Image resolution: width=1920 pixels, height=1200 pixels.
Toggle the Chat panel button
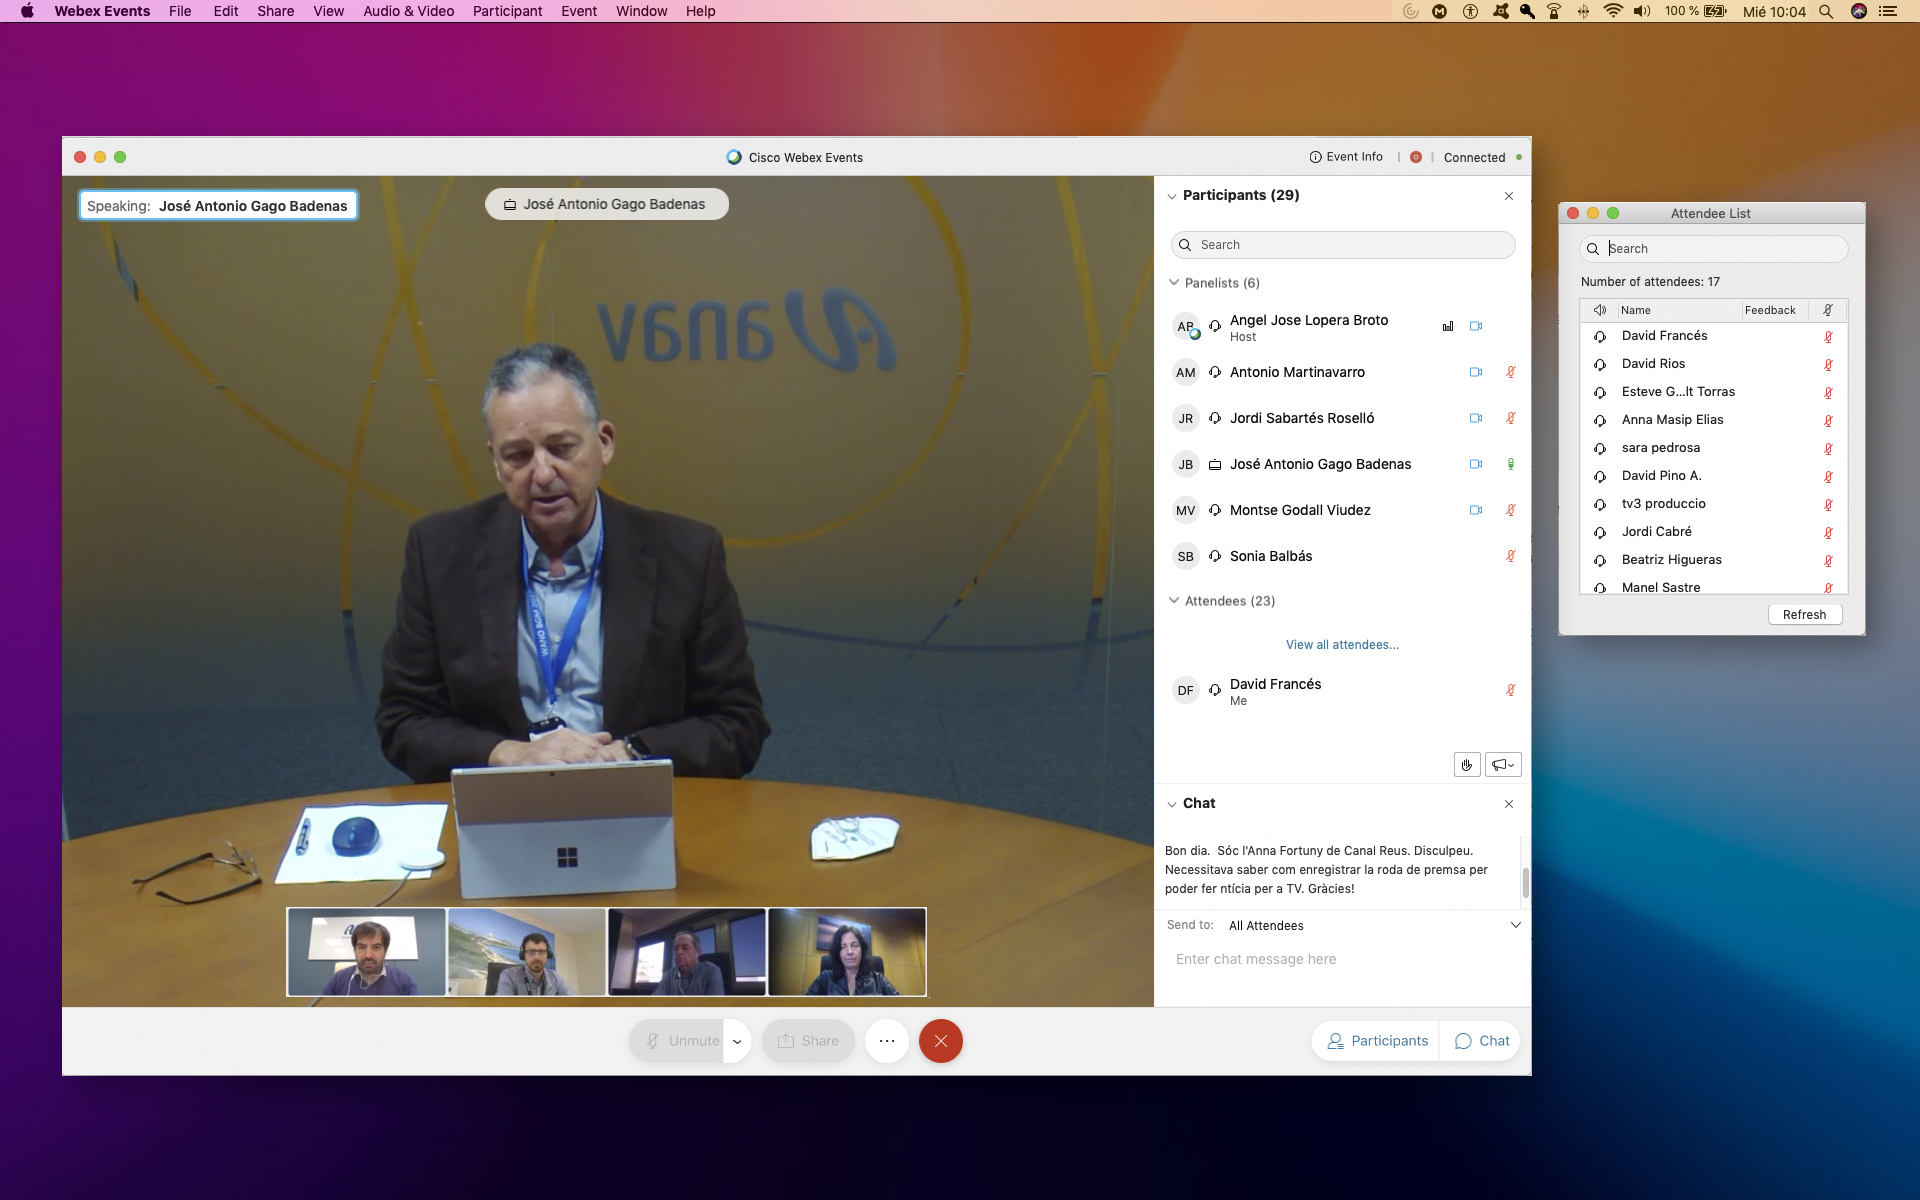tap(1482, 1041)
